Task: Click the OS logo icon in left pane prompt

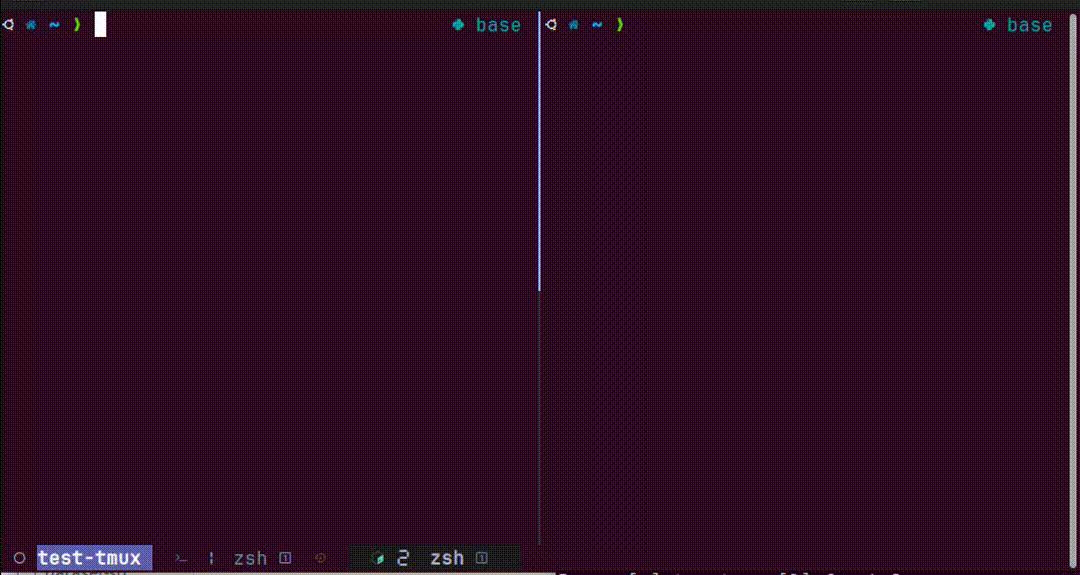Action: [x=8, y=25]
